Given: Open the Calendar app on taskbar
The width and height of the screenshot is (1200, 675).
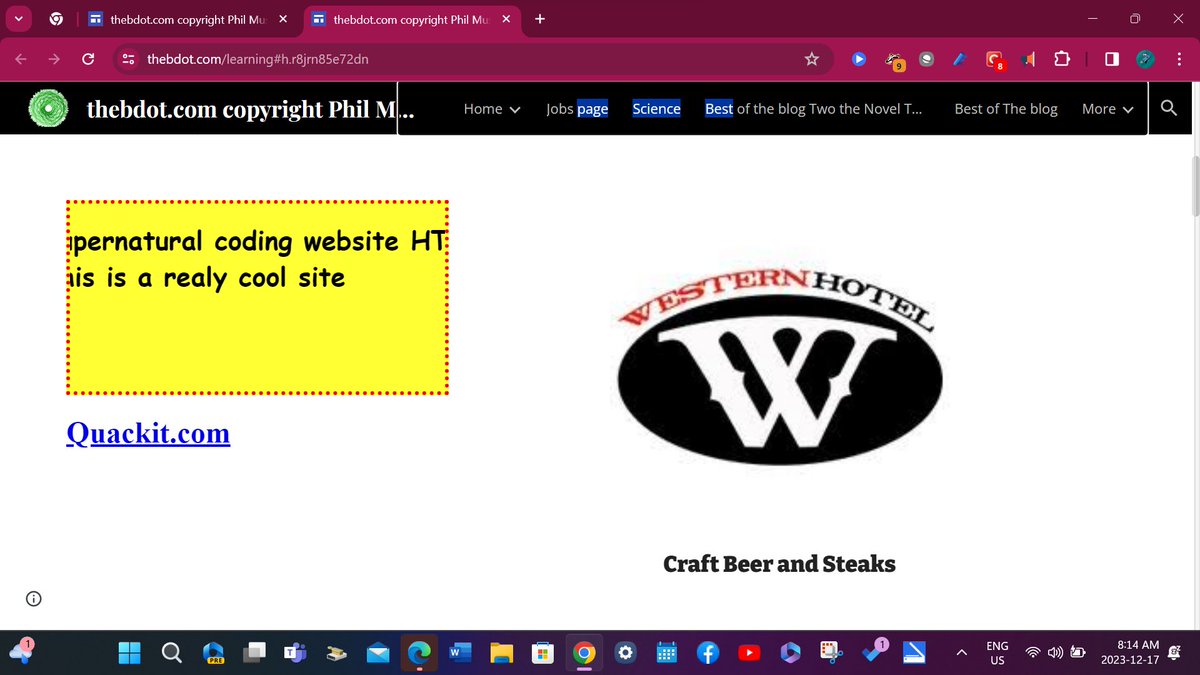Looking at the screenshot, I should coord(667,653).
